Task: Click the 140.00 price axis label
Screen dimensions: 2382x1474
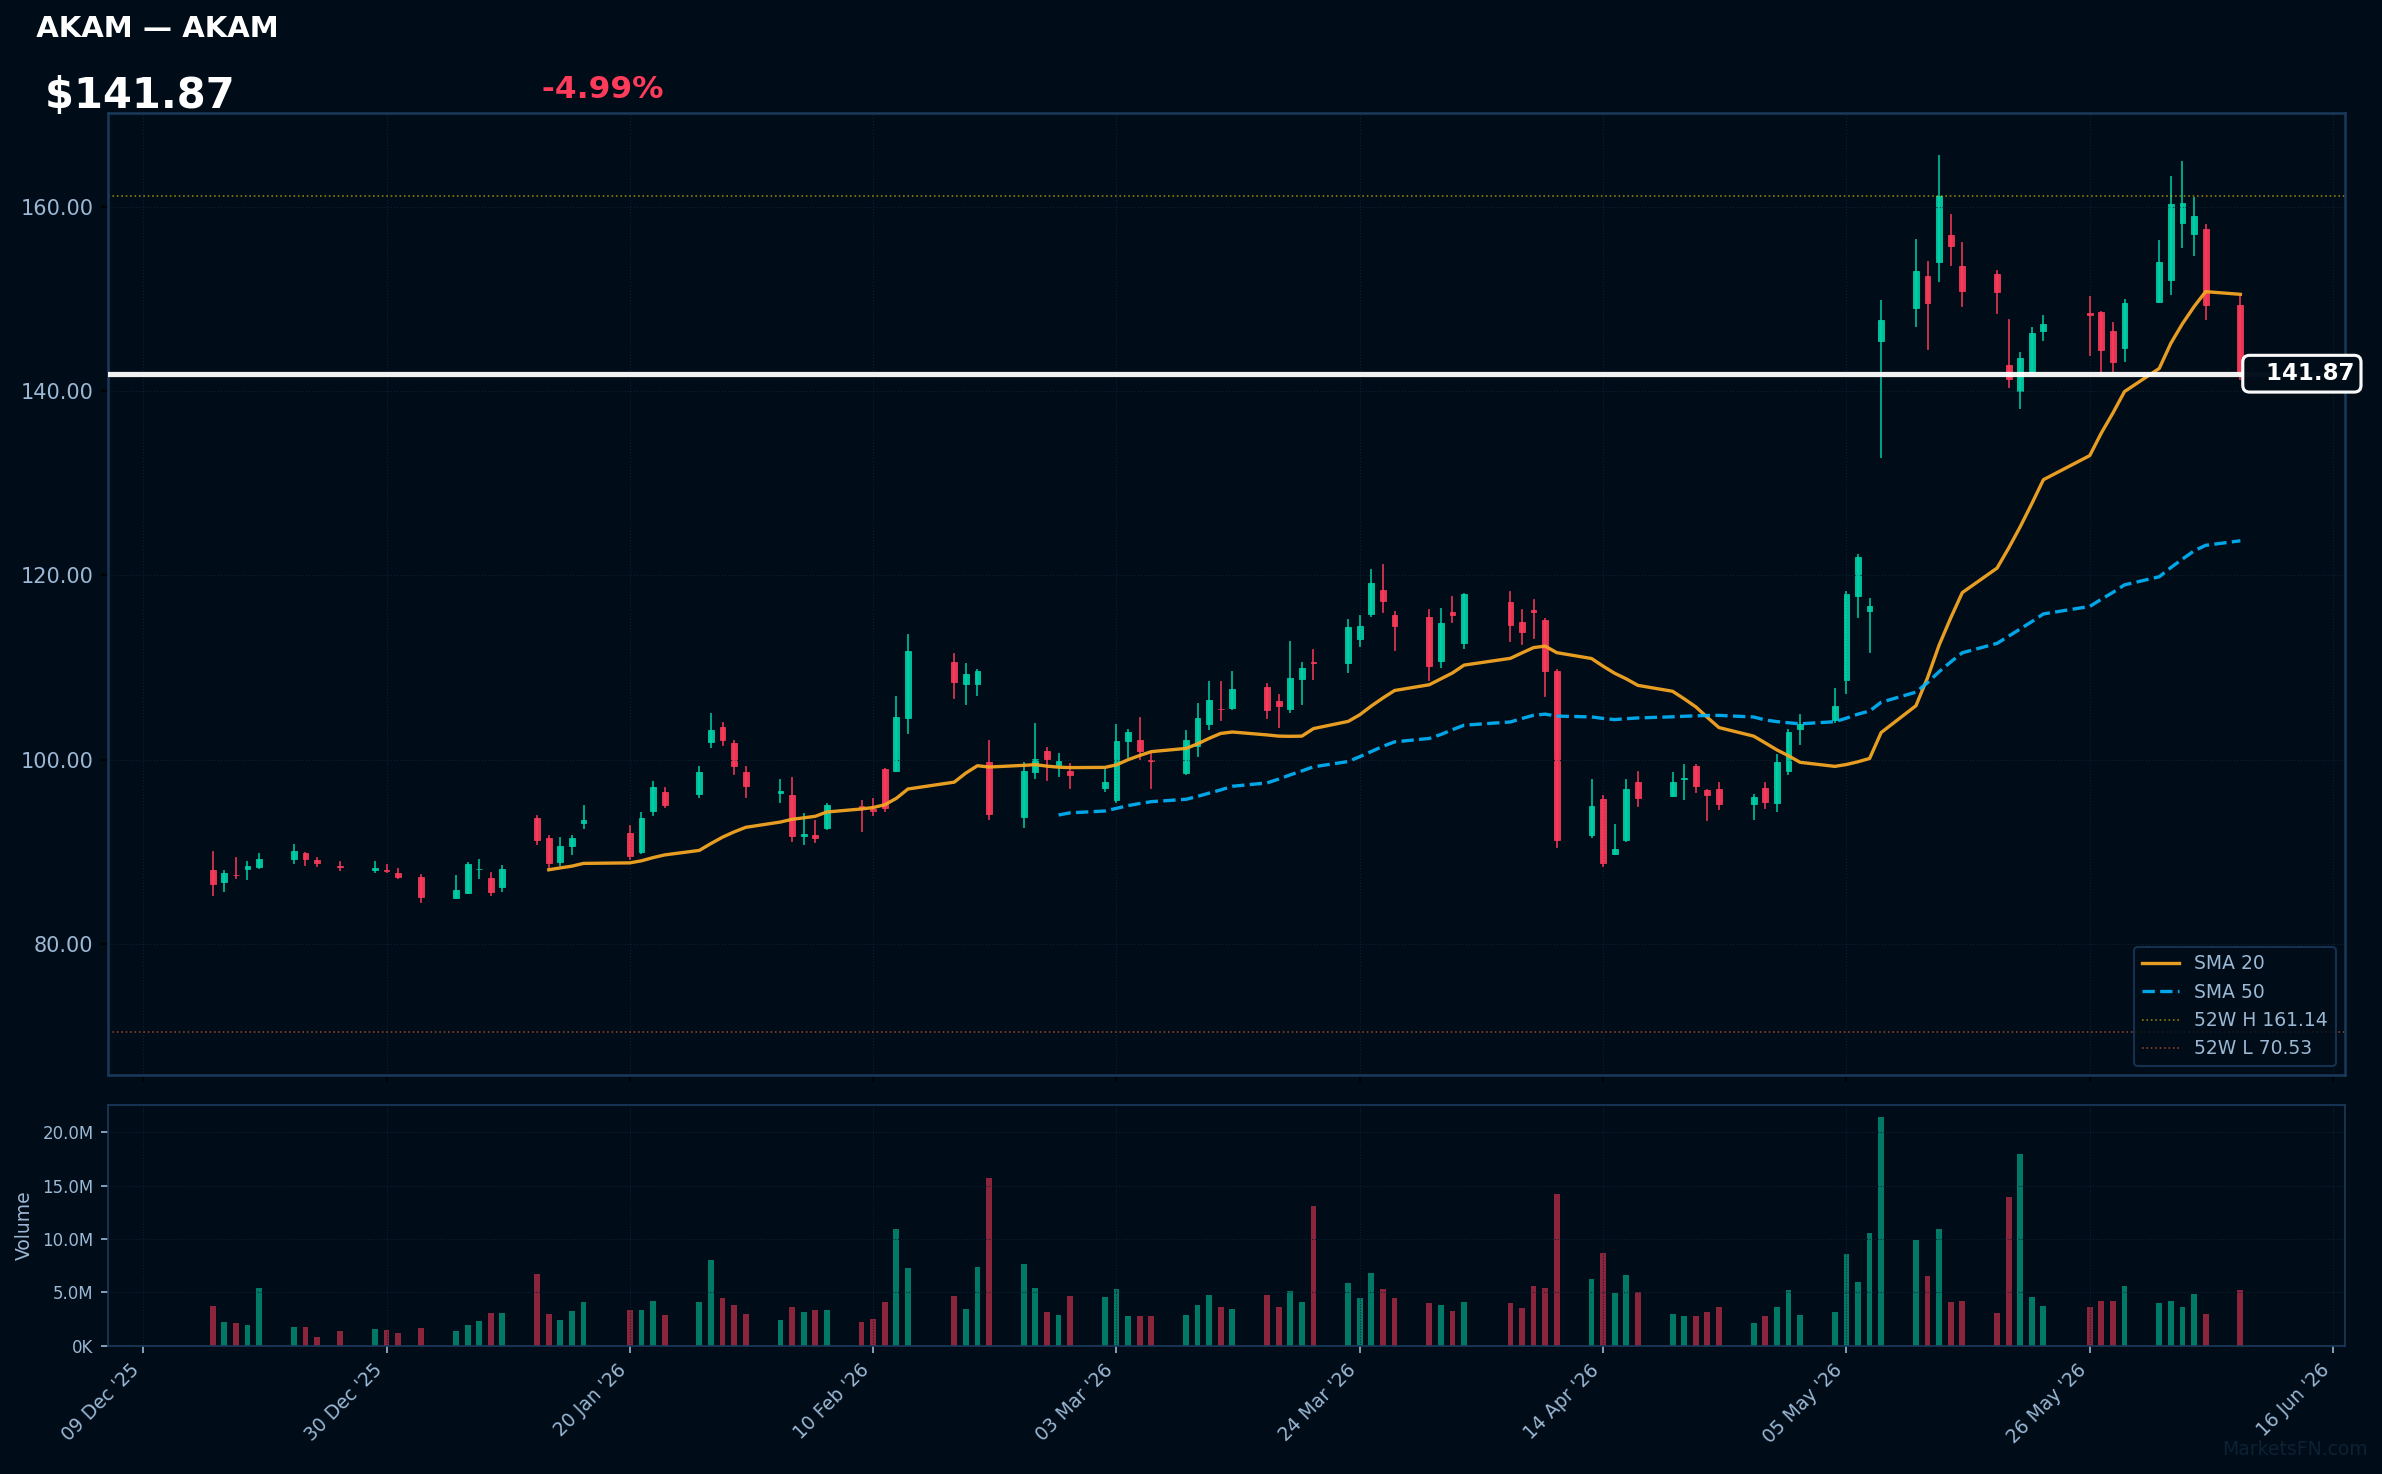Action: point(57,392)
